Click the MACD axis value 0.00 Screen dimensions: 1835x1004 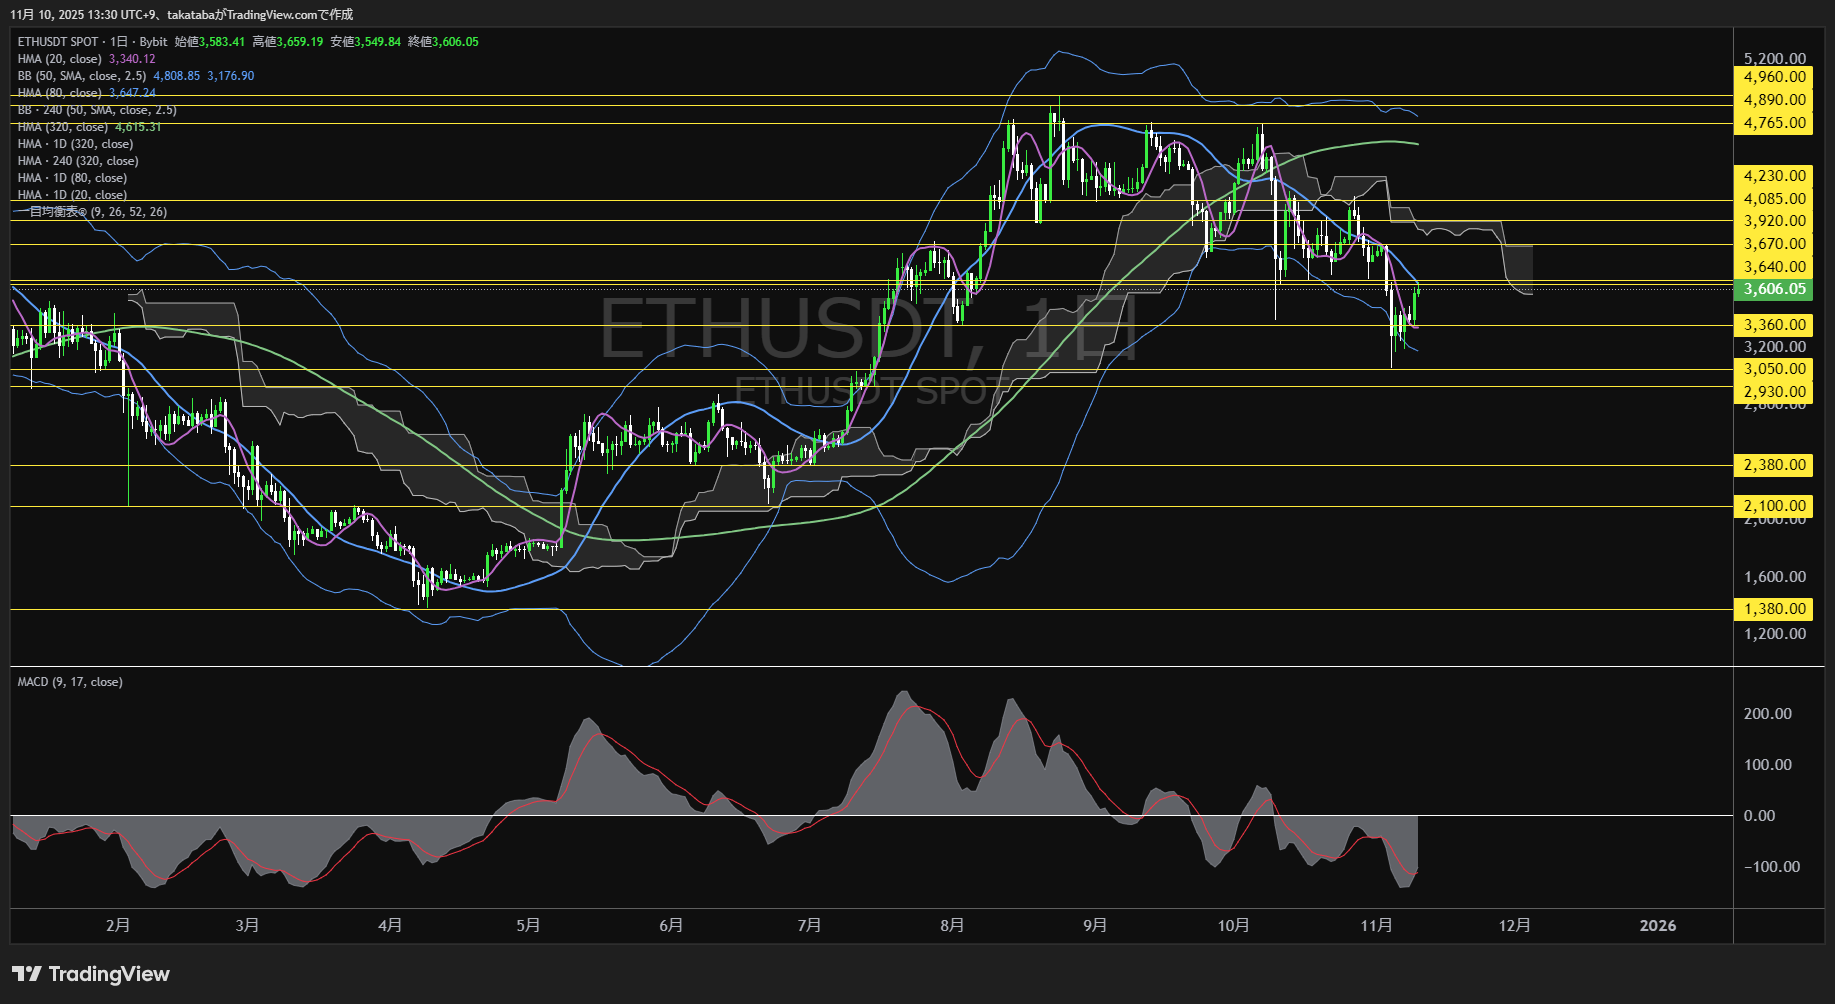[1759, 816]
